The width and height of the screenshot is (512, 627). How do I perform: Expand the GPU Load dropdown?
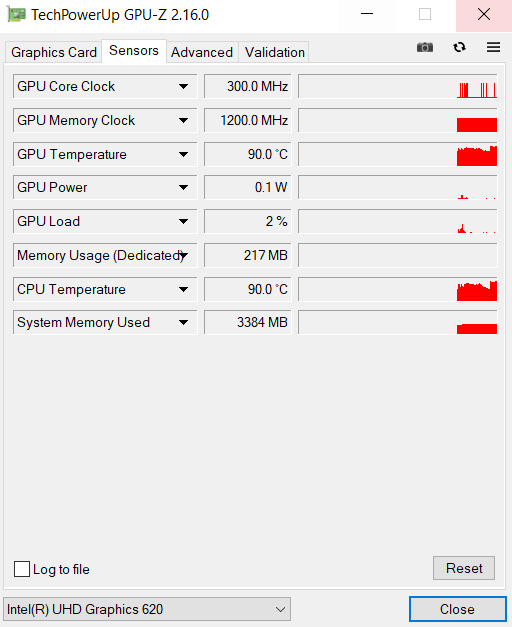(x=184, y=221)
